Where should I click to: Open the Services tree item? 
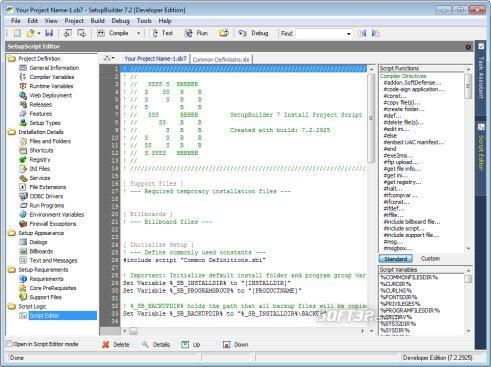click(x=40, y=178)
